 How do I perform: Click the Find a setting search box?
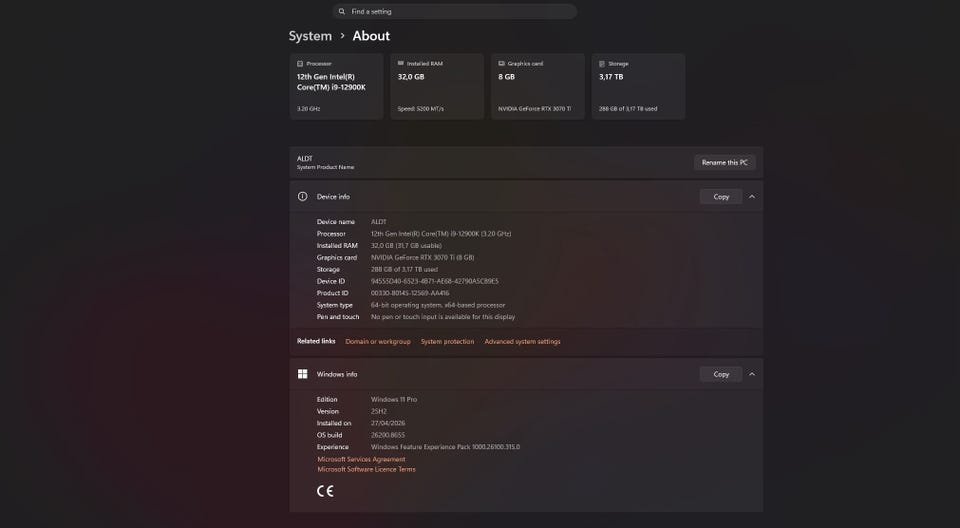pos(454,12)
